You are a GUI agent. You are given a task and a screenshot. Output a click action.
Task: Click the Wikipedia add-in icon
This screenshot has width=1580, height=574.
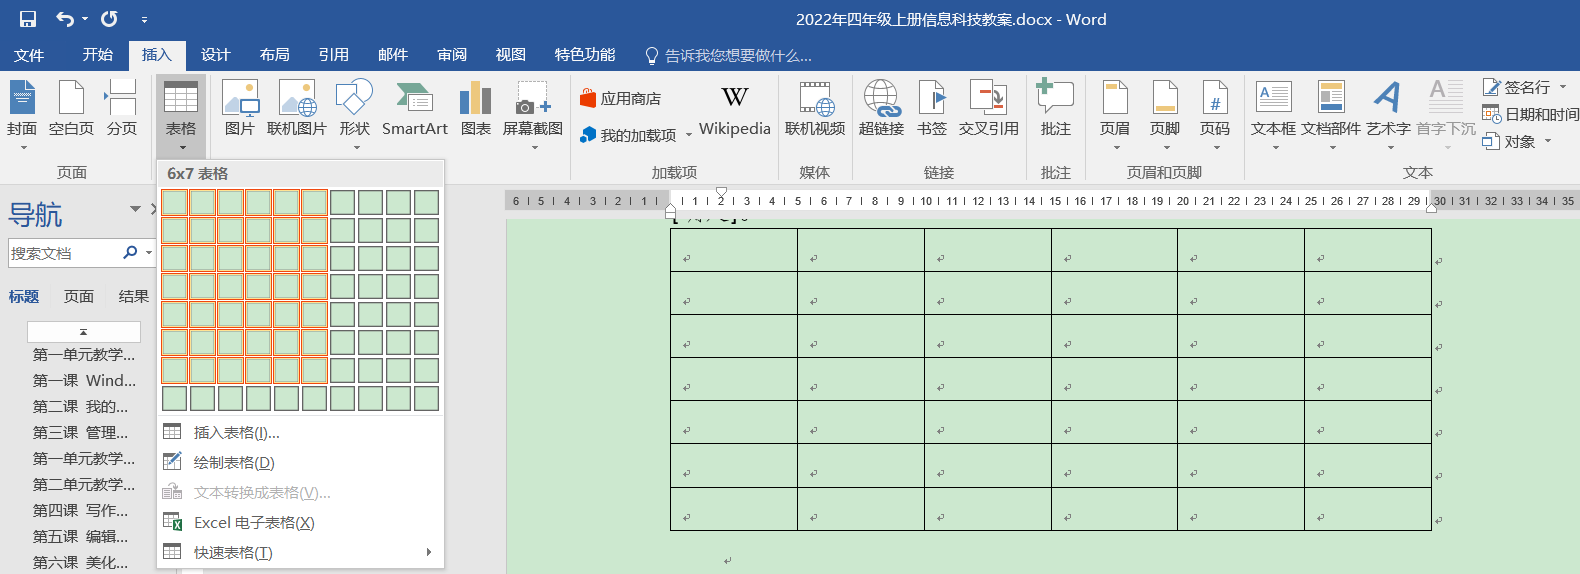pos(735,110)
